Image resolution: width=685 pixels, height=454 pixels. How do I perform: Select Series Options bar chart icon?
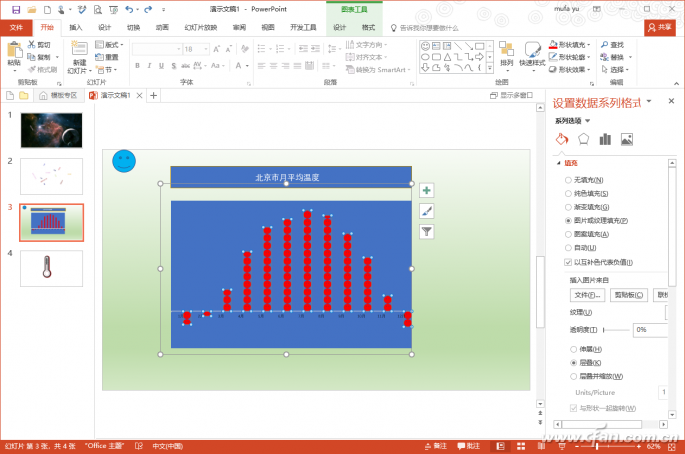[x=605, y=139]
